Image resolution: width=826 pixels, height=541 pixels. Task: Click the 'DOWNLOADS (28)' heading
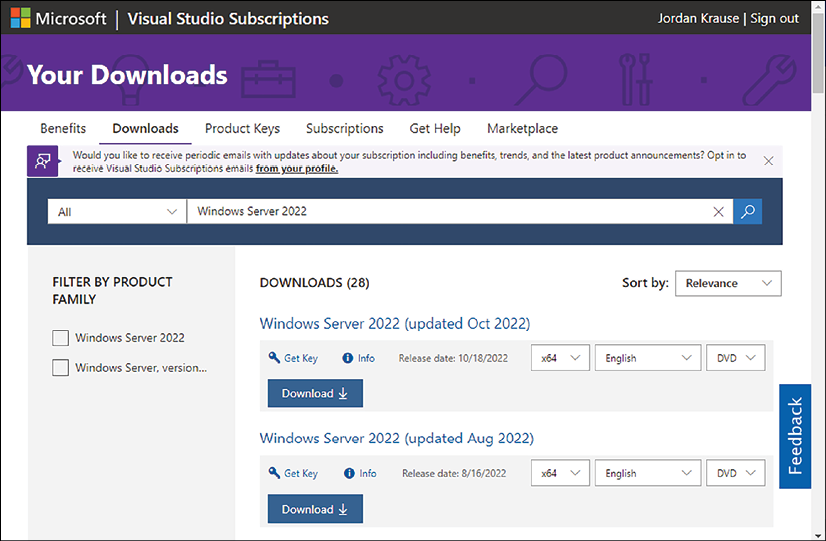point(314,283)
